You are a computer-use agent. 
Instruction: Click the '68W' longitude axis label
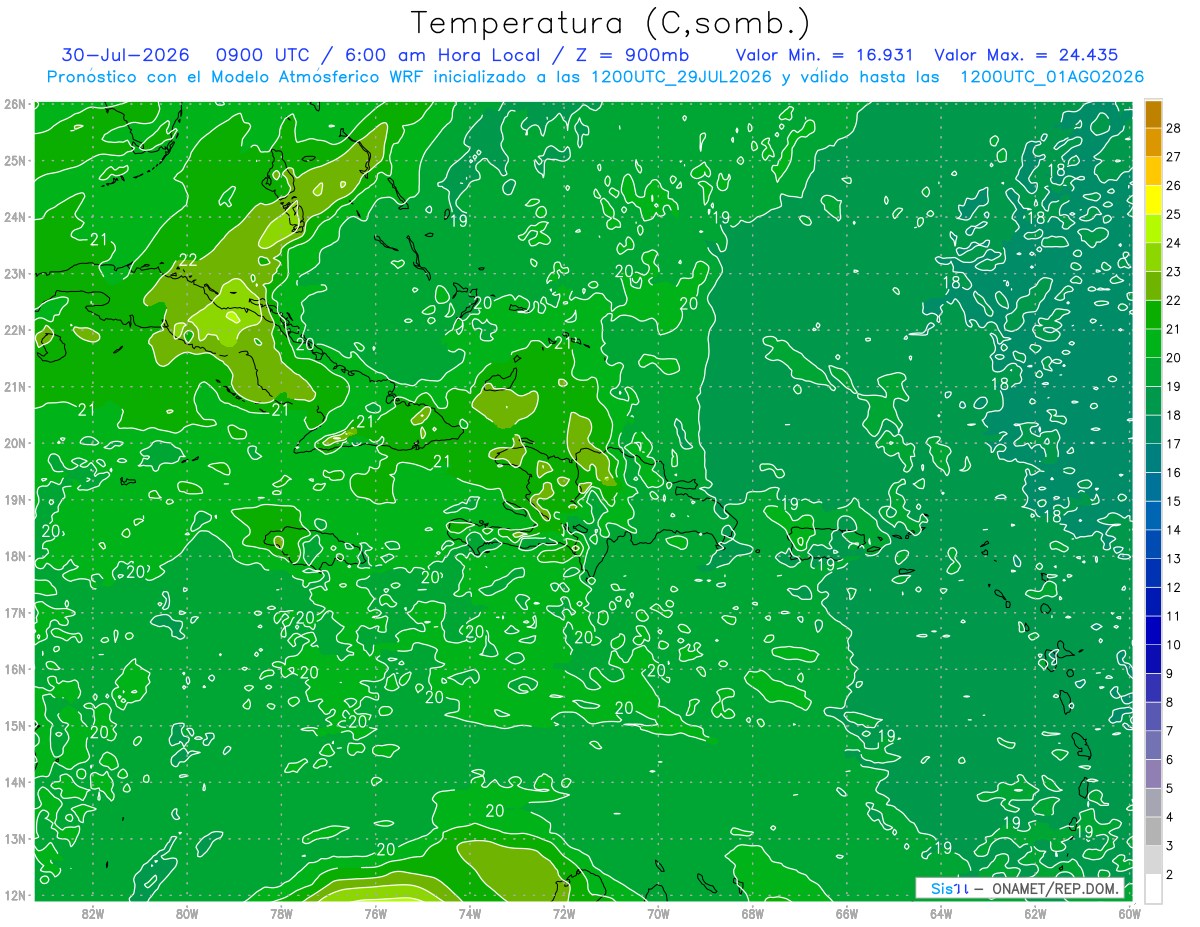752,913
